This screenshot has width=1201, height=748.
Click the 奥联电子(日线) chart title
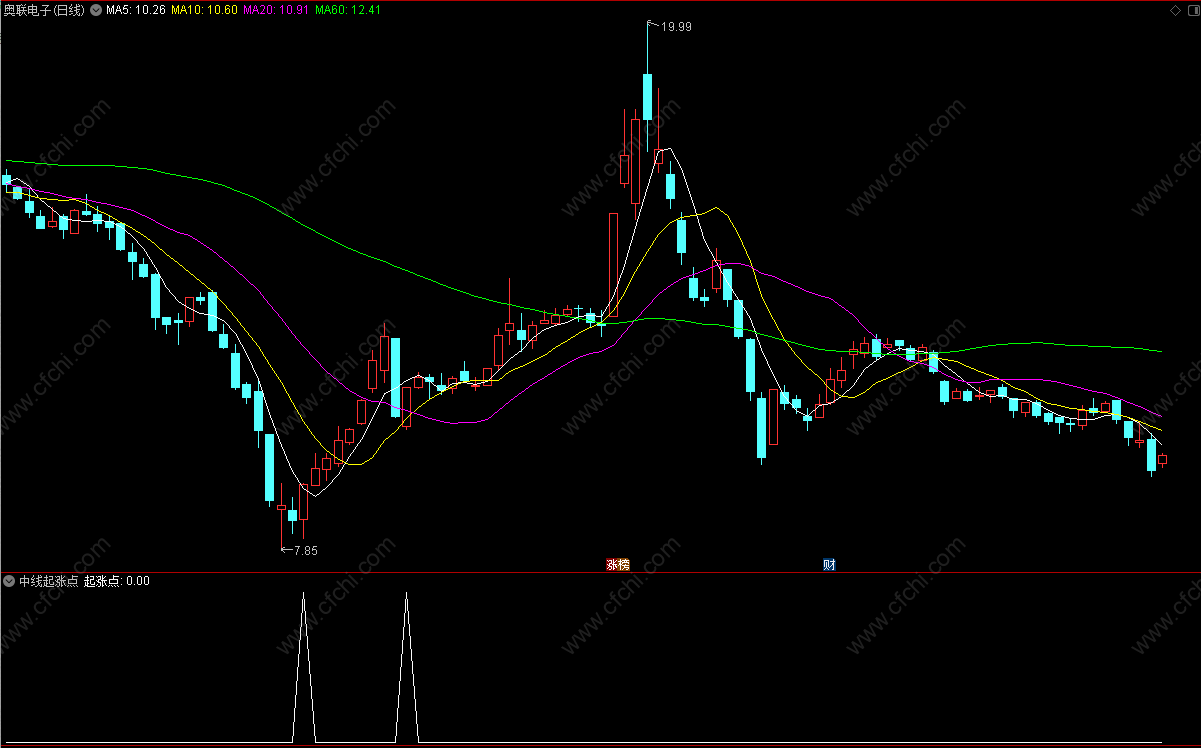coord(44,10)
